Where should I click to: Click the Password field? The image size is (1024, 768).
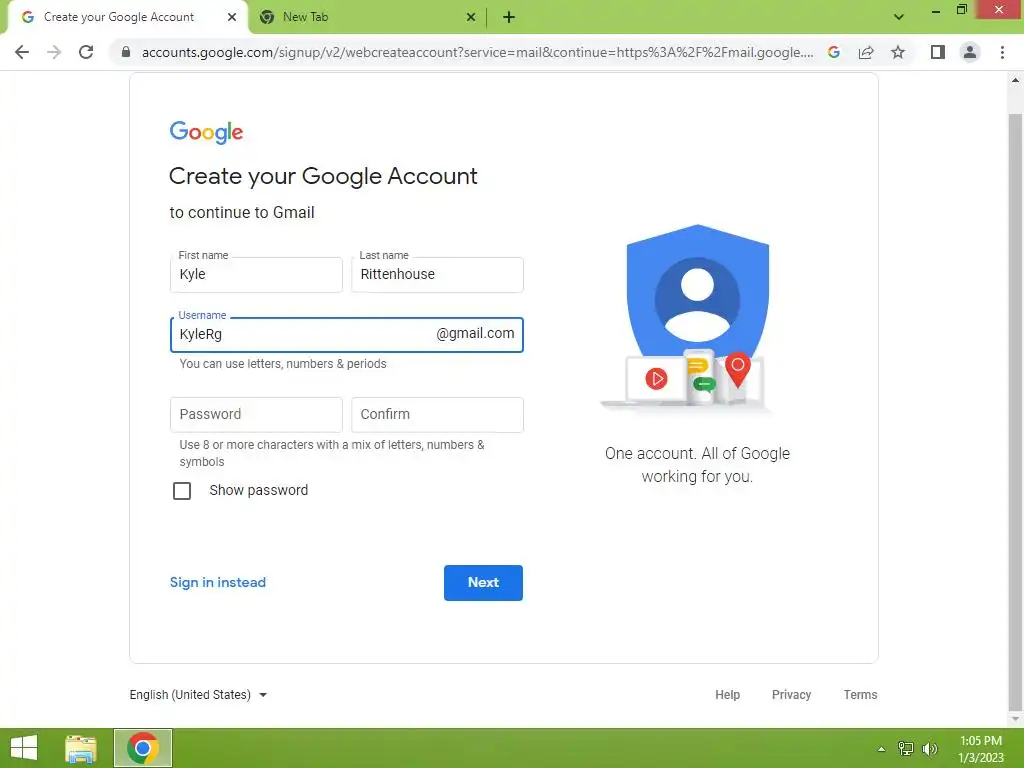[256, 415]
